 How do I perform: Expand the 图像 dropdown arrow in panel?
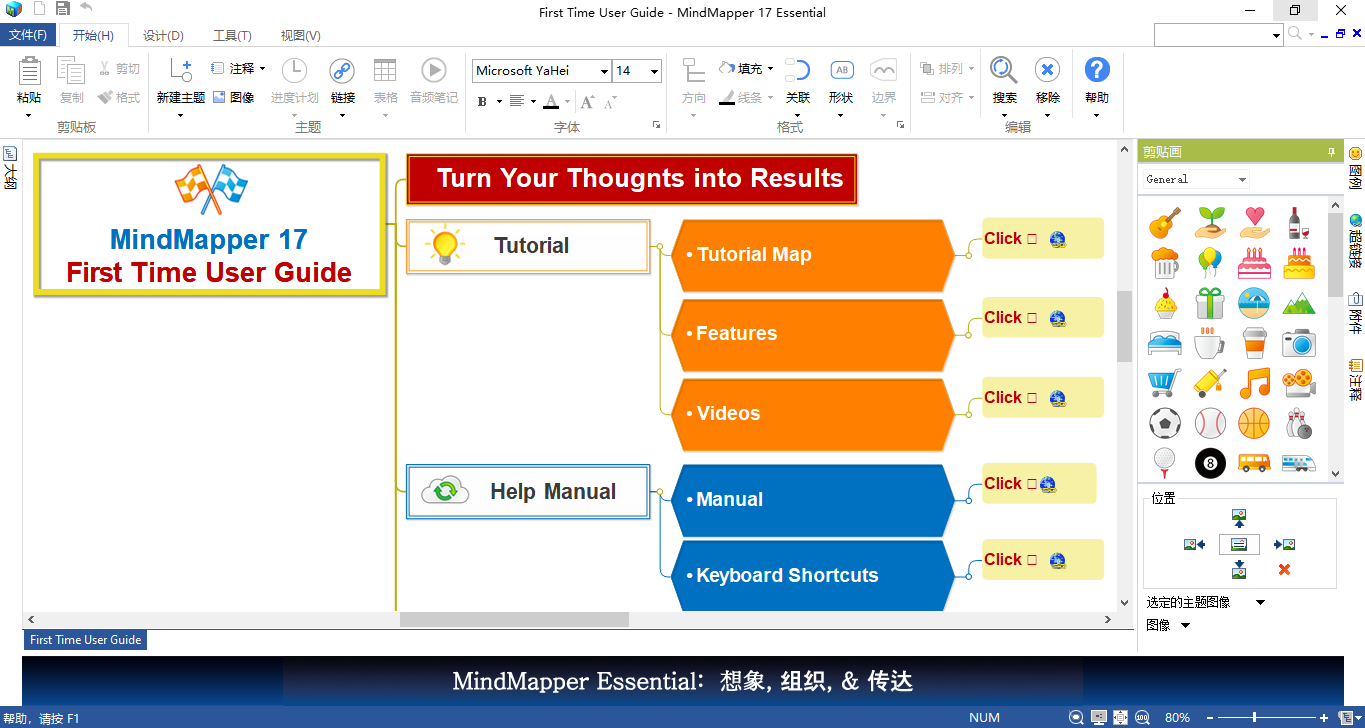click(x=1186, y=625)
